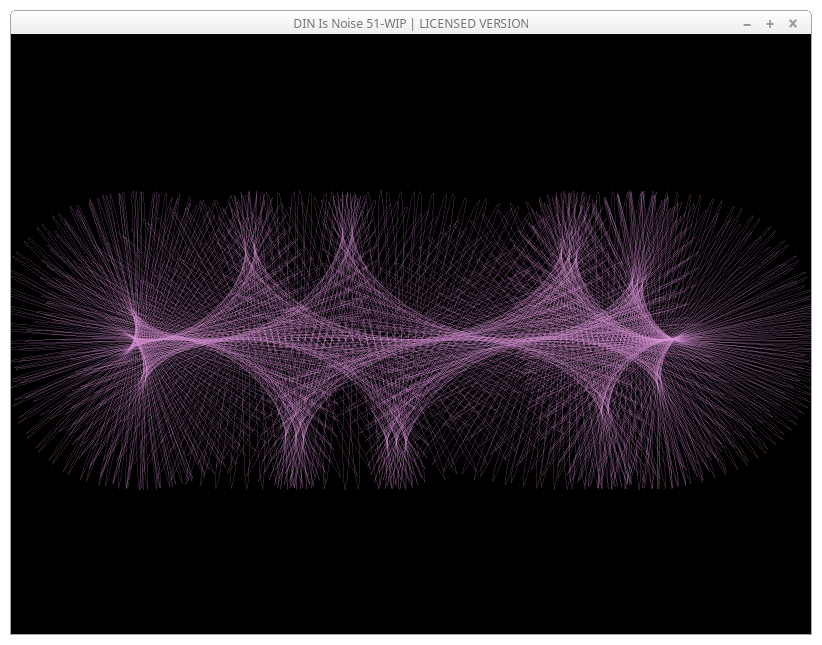Maximize the DIN Is Noise window
Image resolution: width=822 pixels, height=645 pixels.
click(770, 24)
